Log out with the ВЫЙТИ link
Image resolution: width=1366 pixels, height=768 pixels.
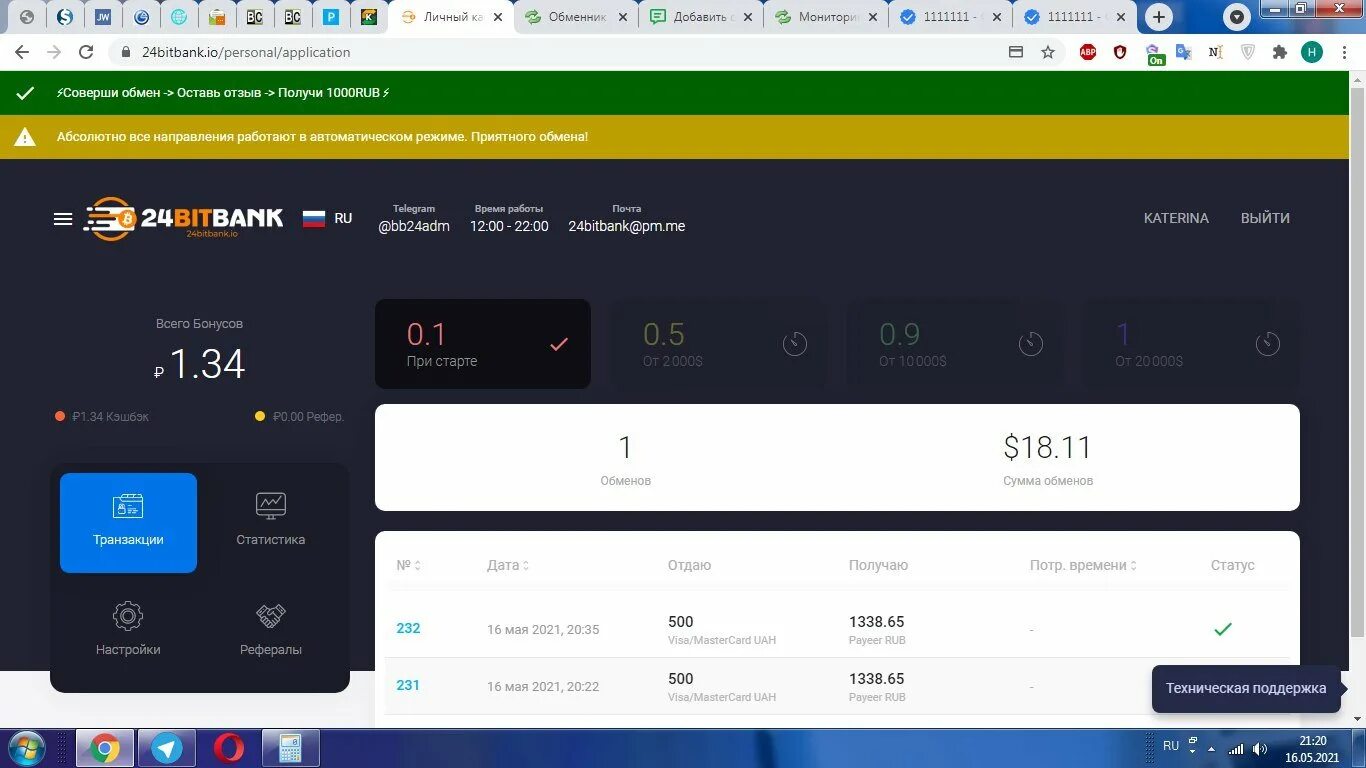[x=1265, y=218]
